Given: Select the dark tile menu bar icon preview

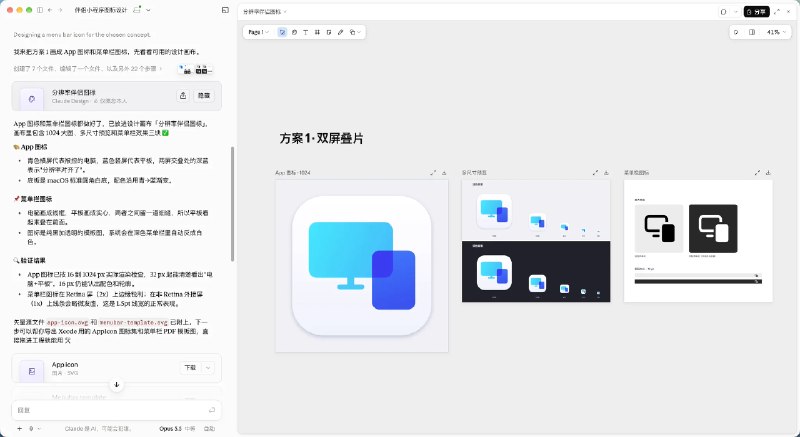Looking at the screenshot, I should pos(713,228).
